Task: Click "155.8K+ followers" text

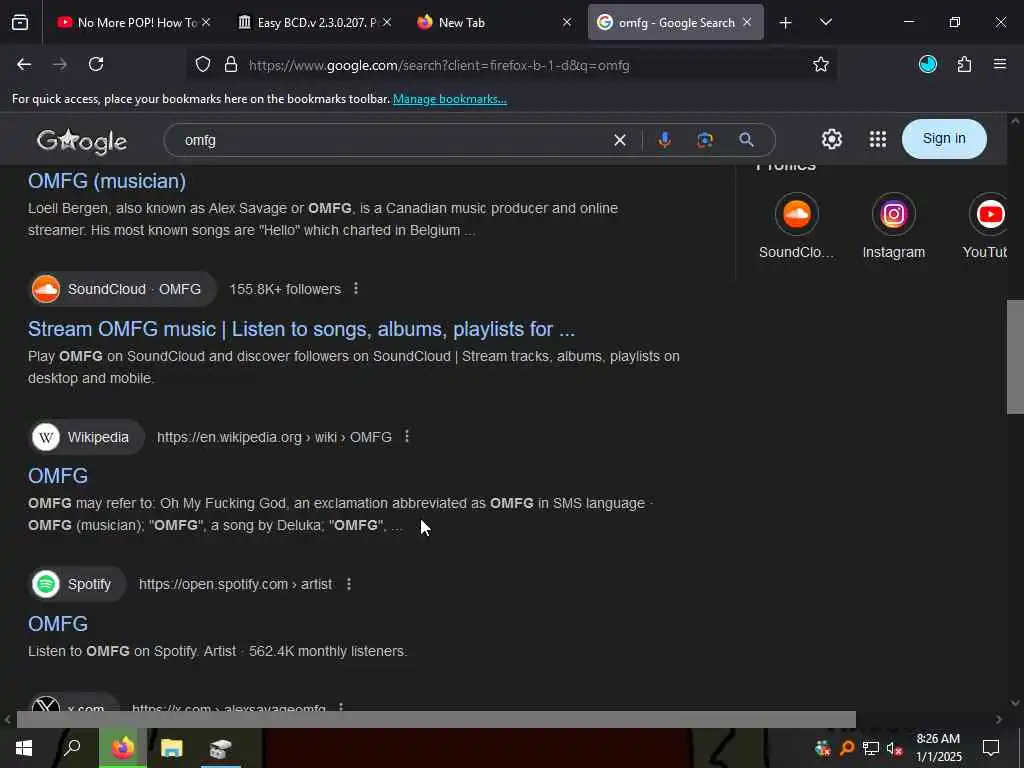Action: (285, 289)
